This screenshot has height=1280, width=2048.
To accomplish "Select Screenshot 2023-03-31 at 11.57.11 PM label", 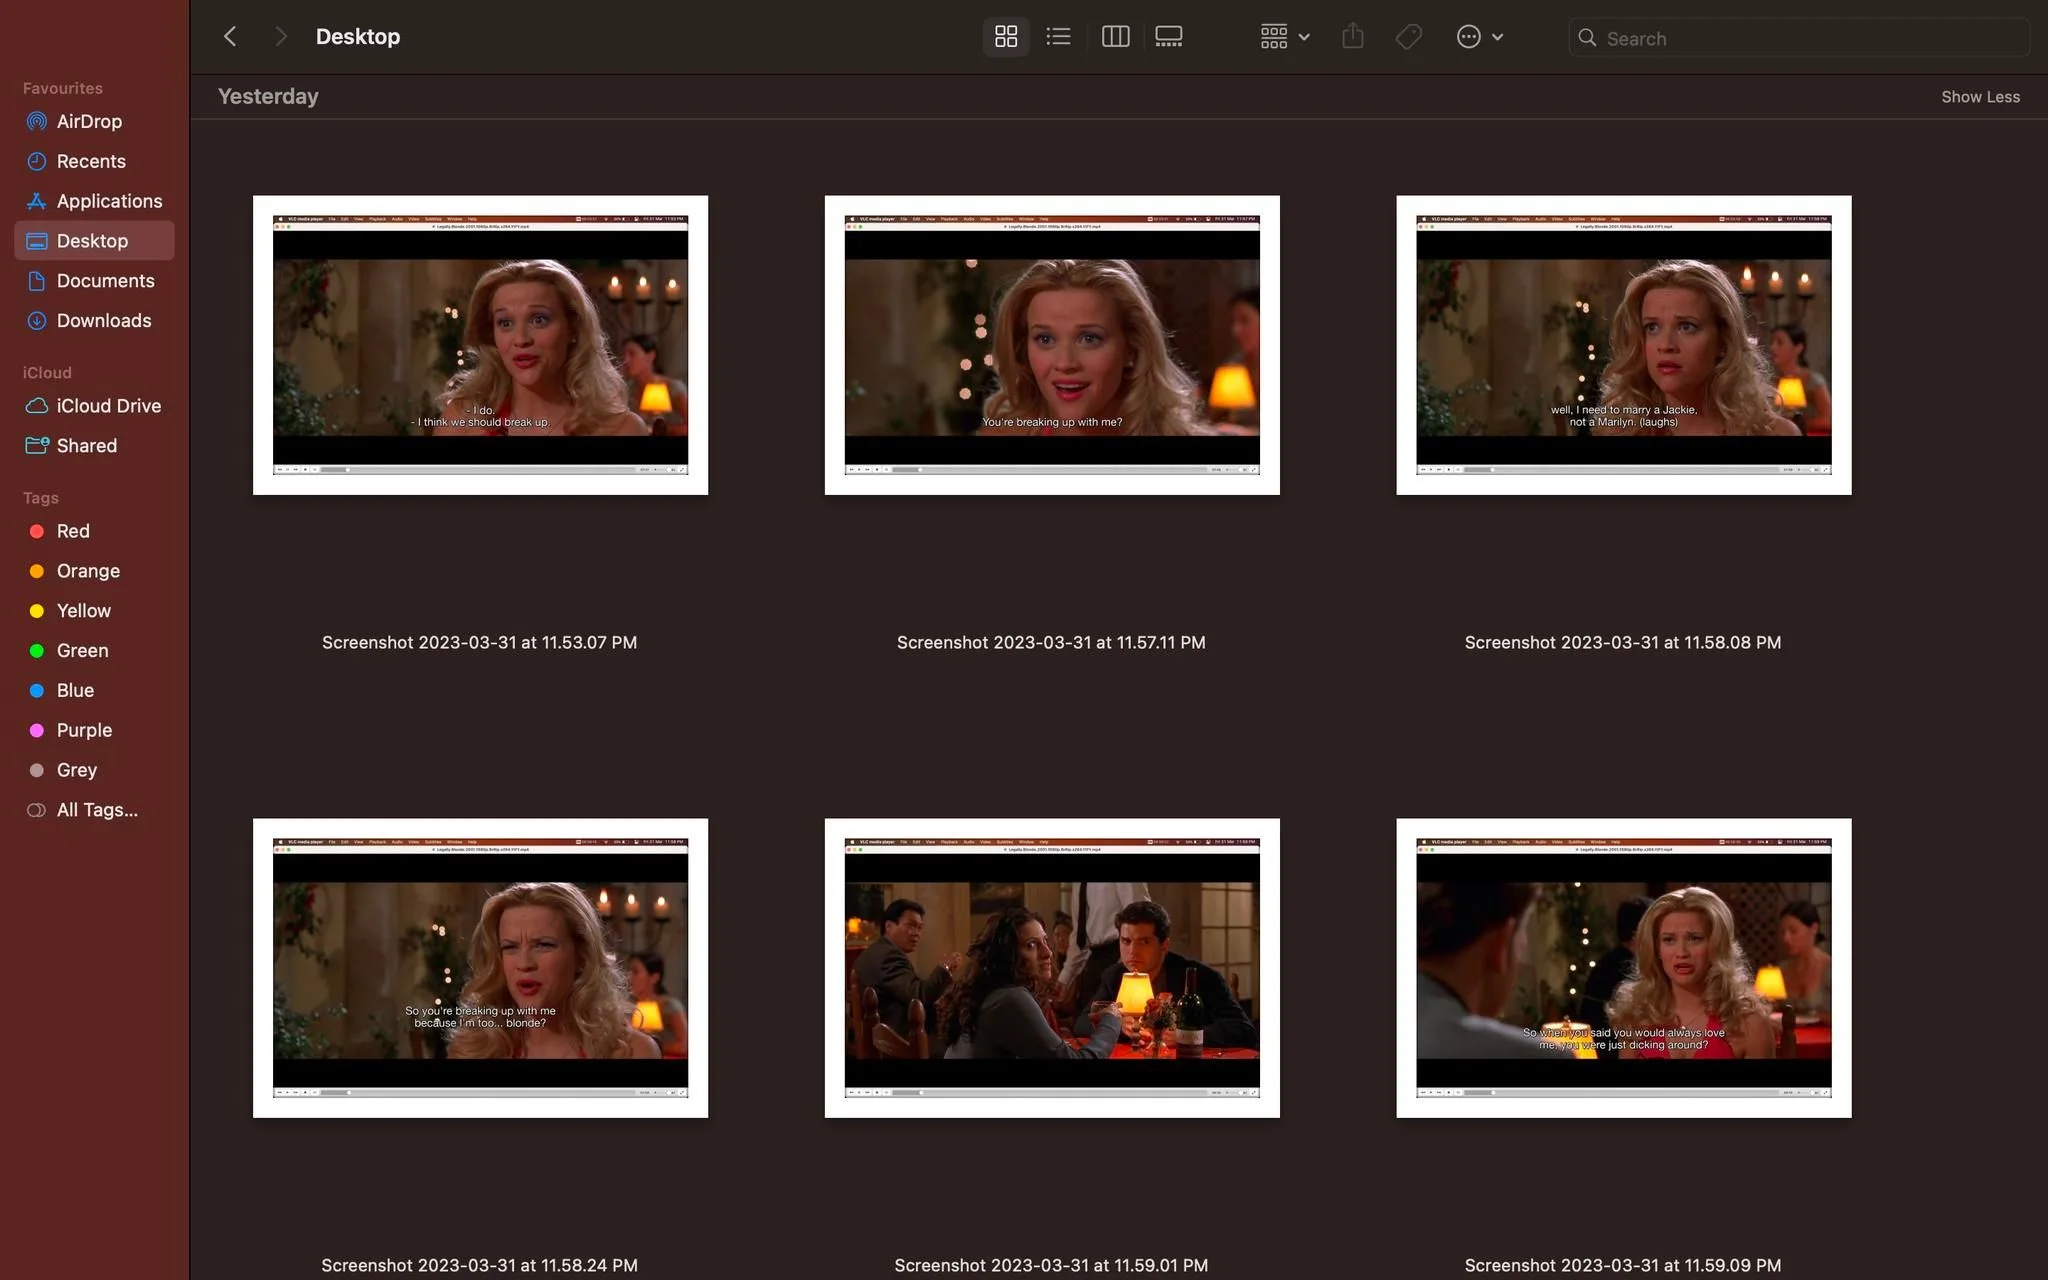I will point(1051,643).
